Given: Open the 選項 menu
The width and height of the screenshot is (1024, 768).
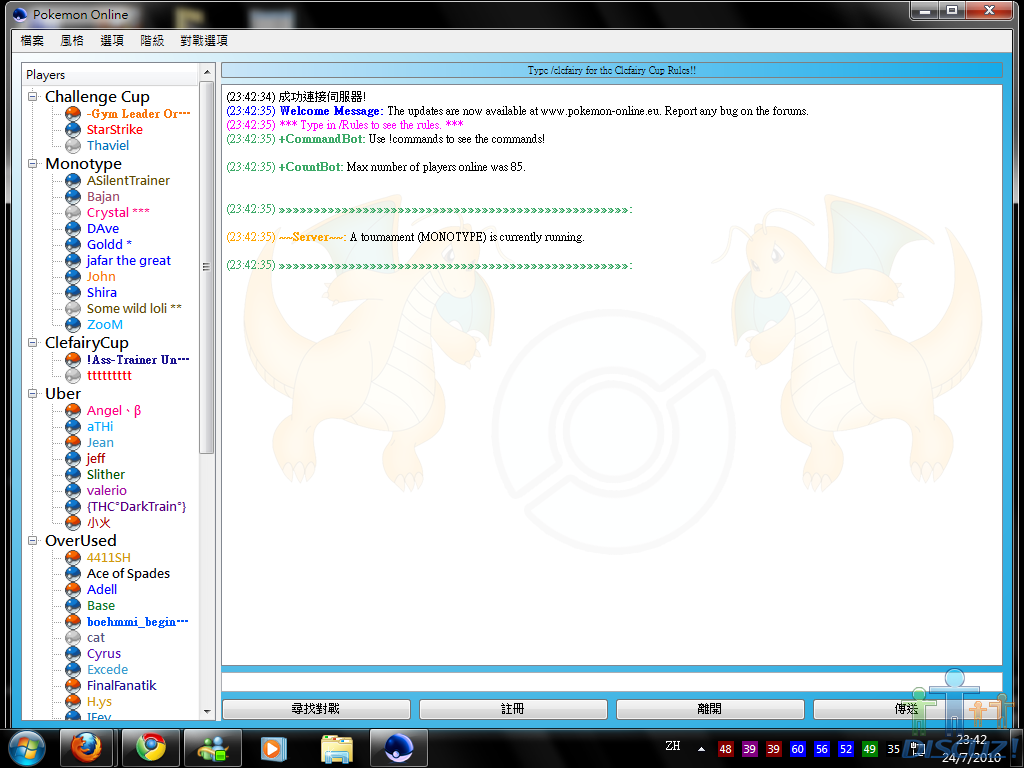Looking at the screenshot, I should coord(112,40).
